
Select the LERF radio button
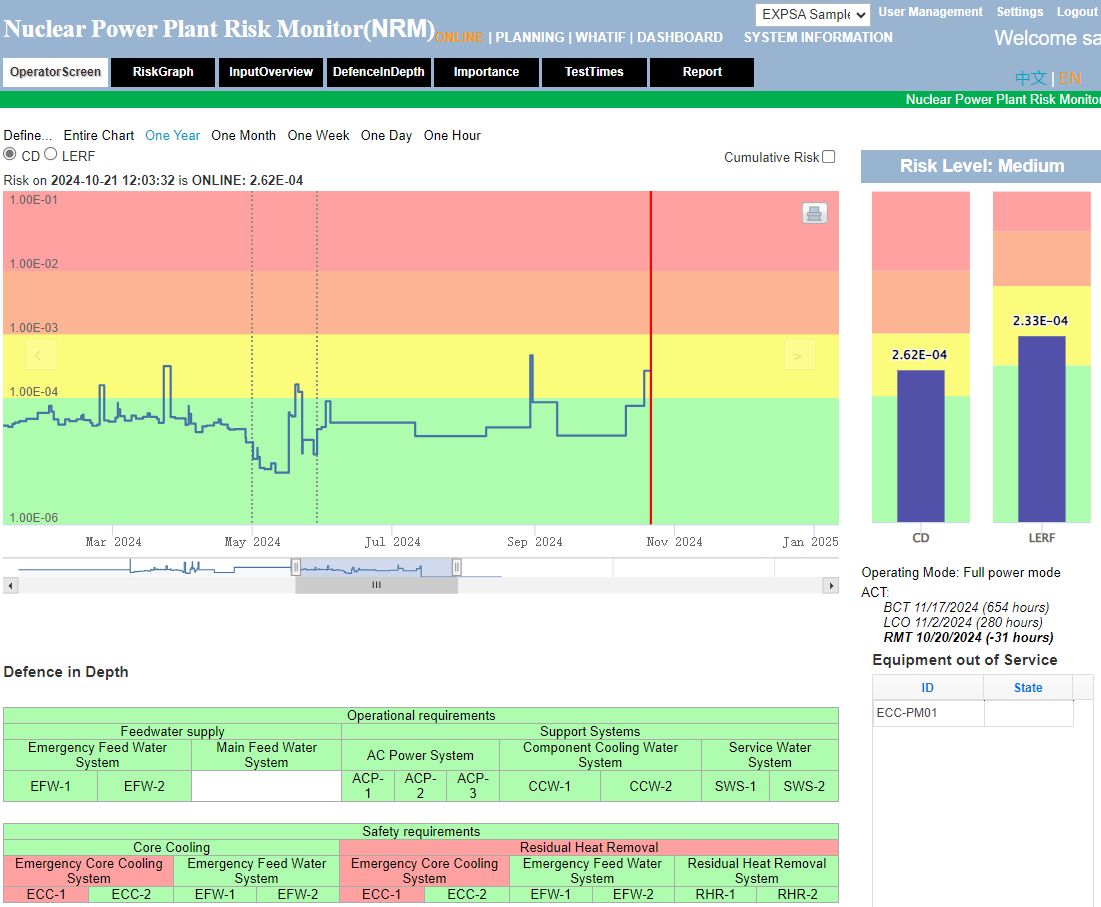[x=50, y=155]
